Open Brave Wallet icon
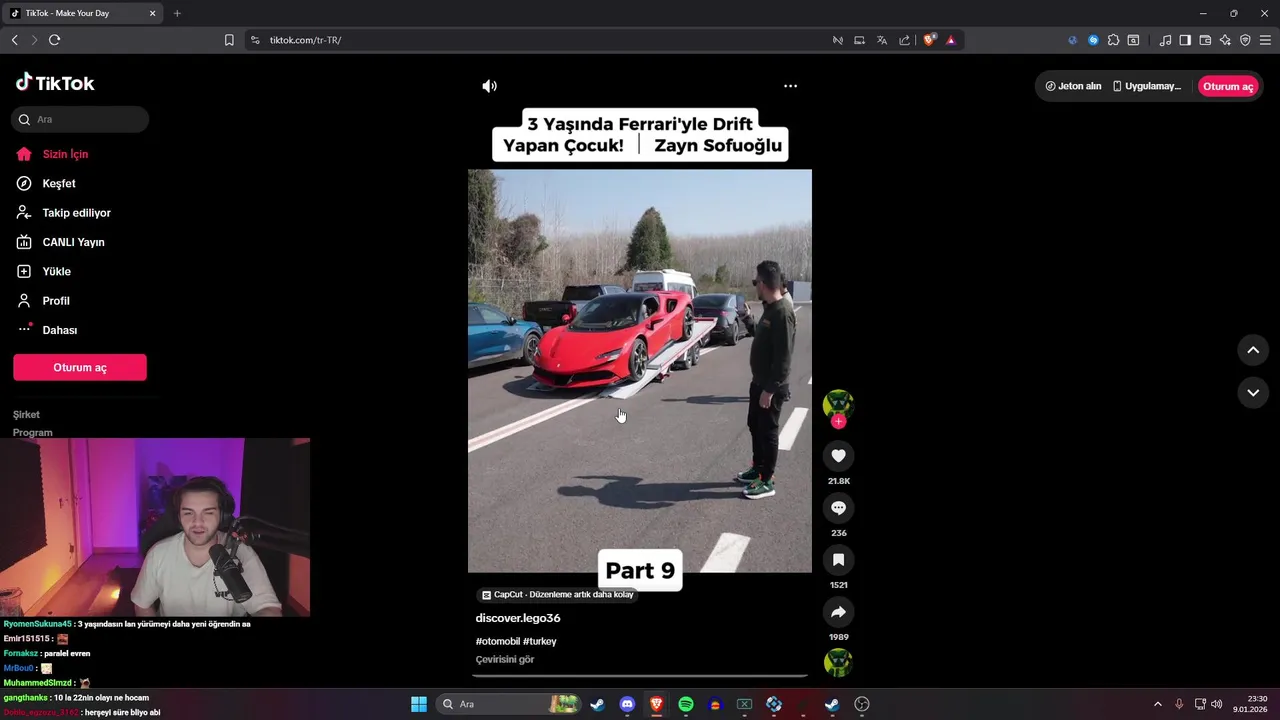The image size is (1280, 720). [x=1205, y=40]
